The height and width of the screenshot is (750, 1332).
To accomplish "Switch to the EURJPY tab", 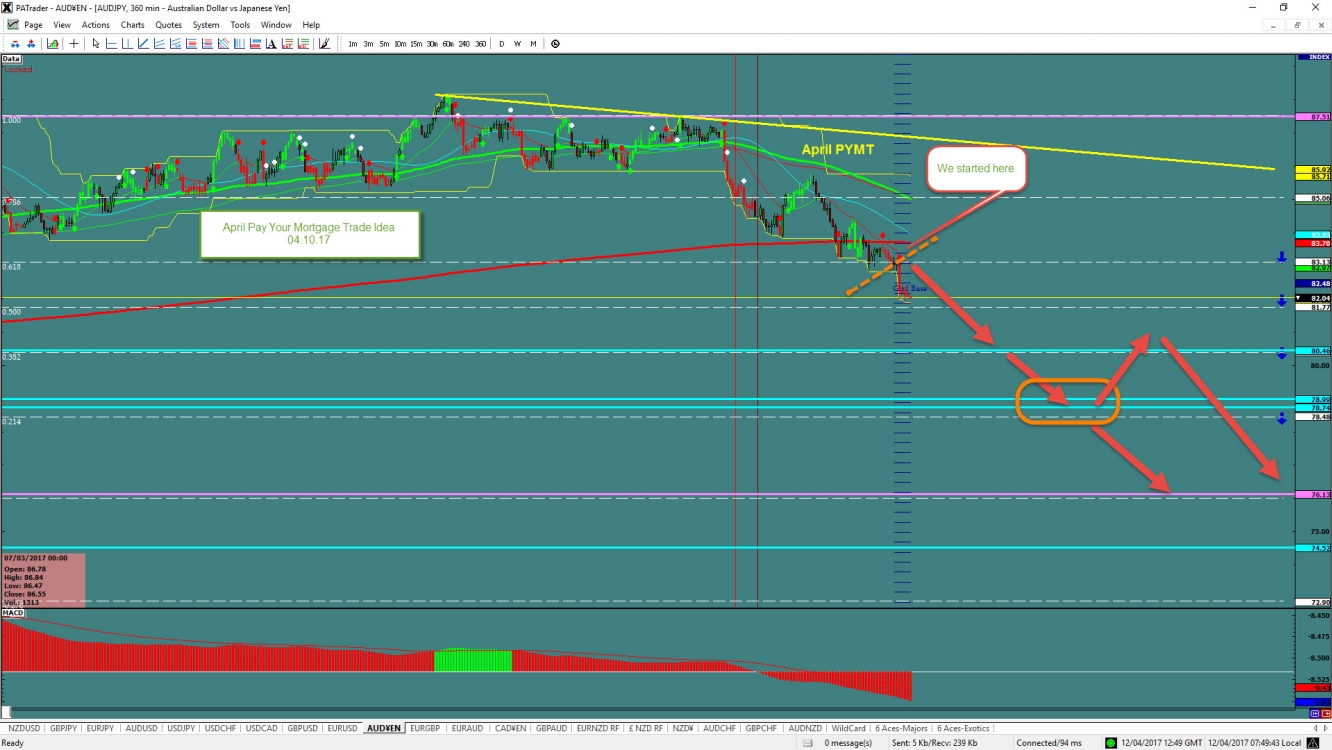I will point(100,728).
